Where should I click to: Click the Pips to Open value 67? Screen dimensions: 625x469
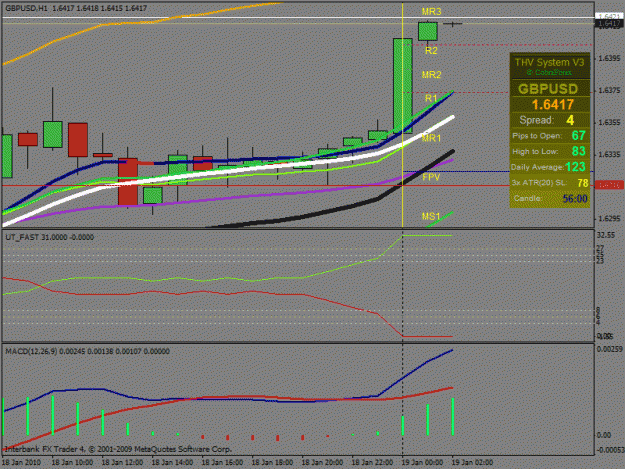[578, 135]
